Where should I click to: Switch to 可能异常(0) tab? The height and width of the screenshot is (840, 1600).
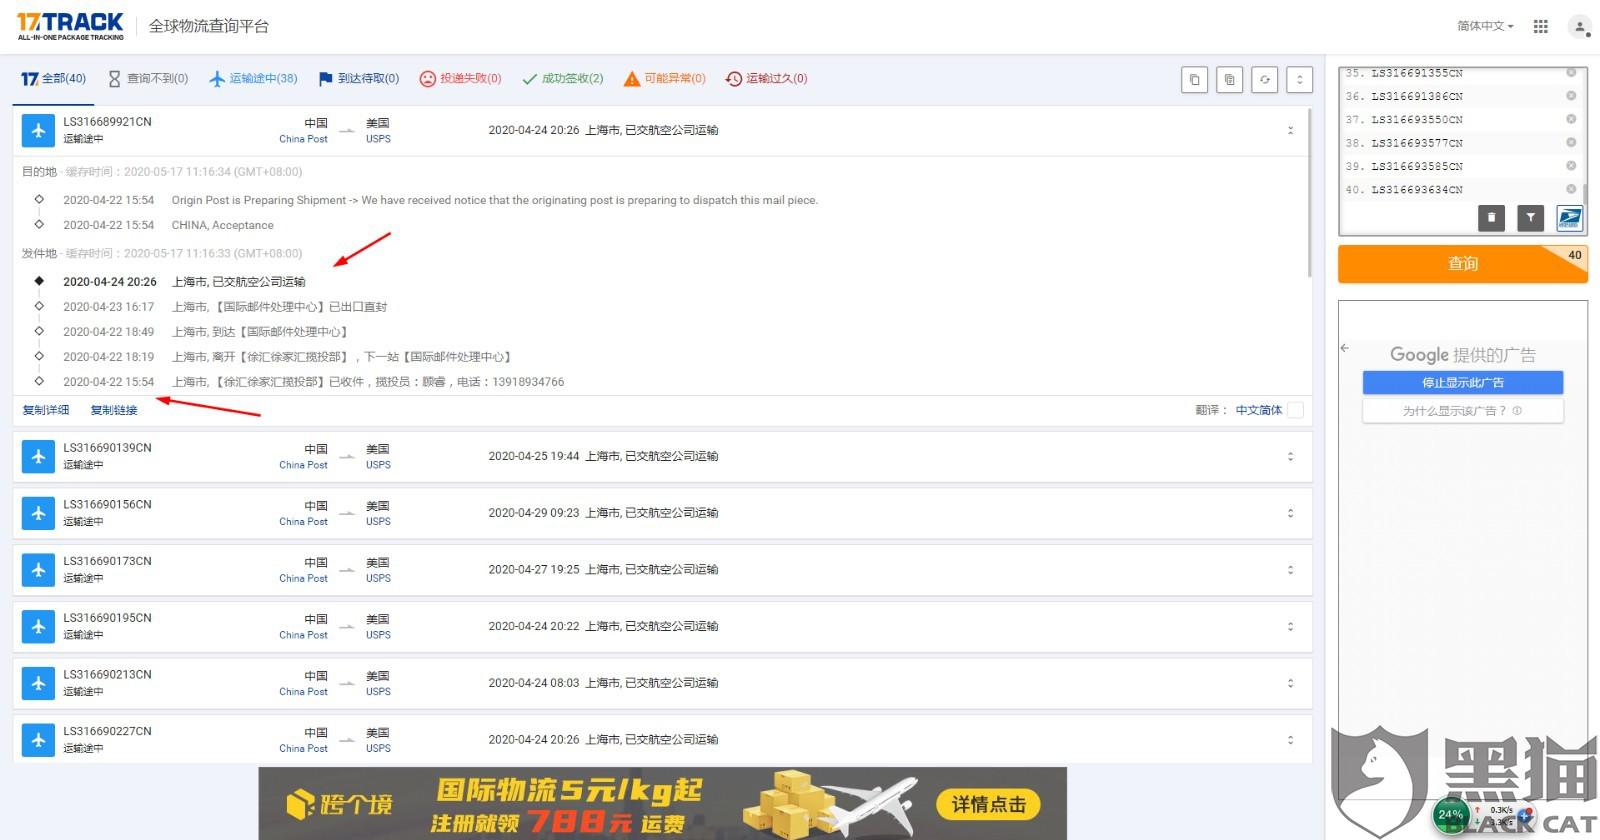[x=665, y=79]
